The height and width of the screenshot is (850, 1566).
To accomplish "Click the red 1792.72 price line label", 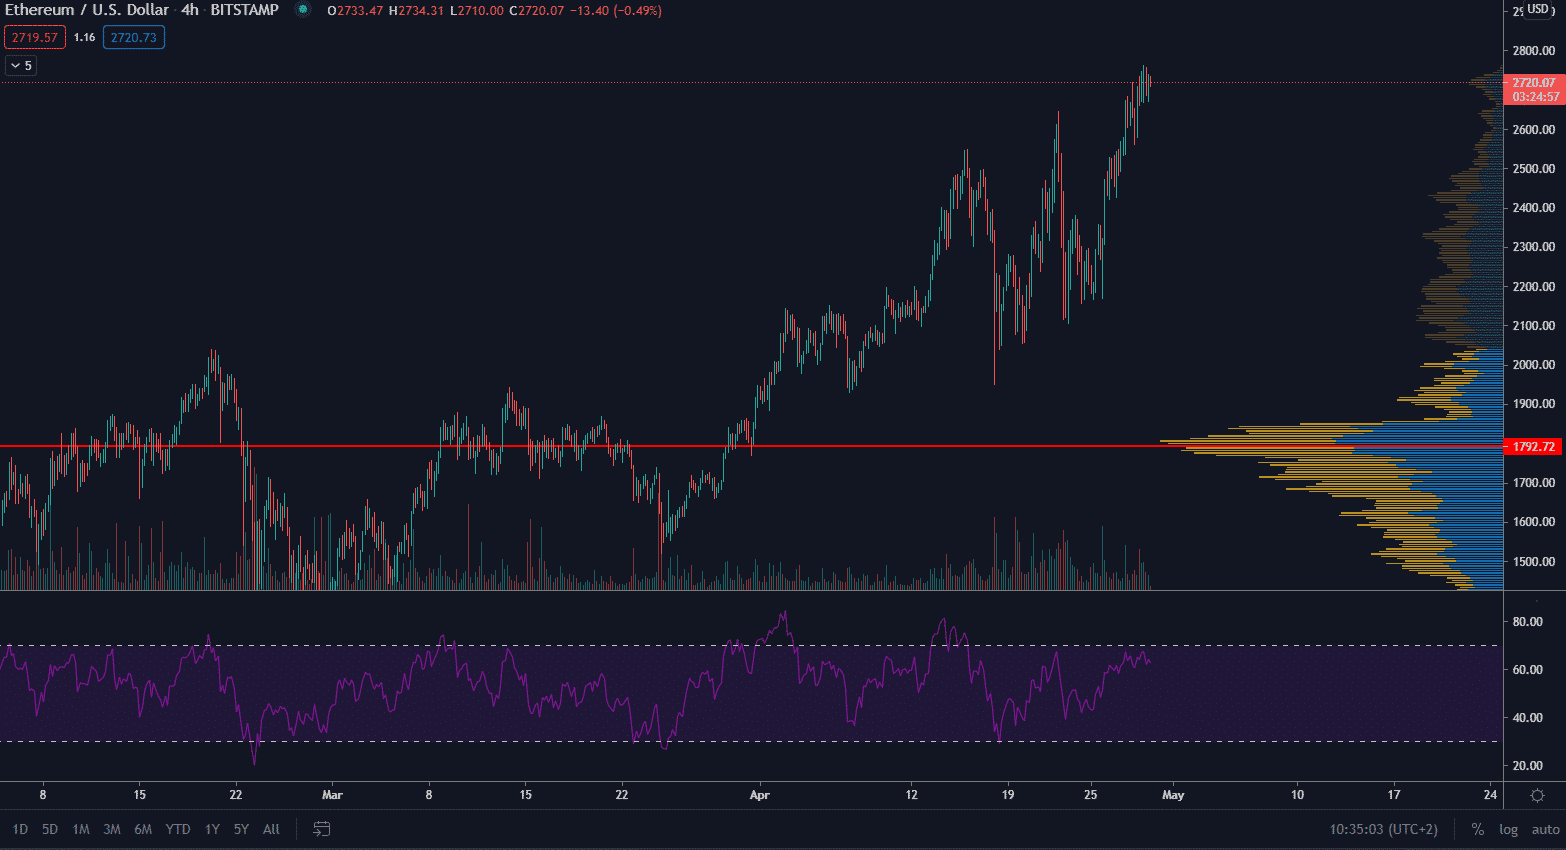I will pyautogui.click(x=1533, y=446).
